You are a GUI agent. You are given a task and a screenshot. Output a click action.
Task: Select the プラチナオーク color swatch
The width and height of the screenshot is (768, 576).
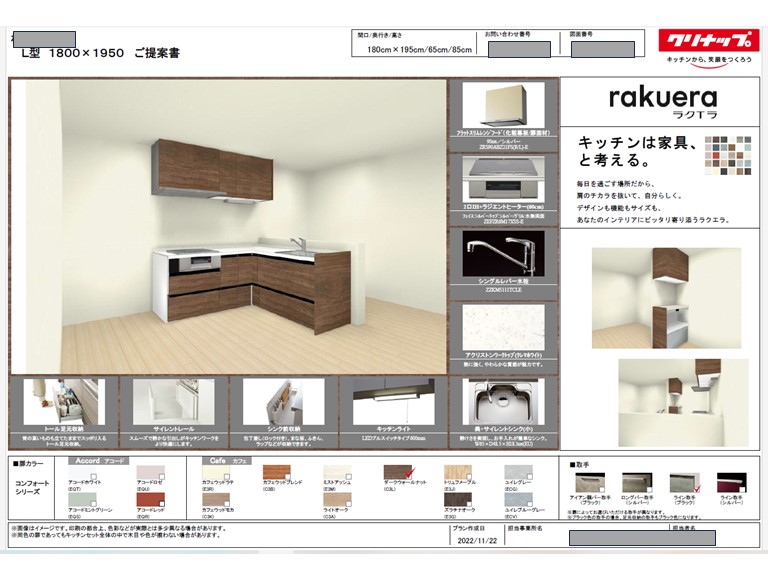(457, 500)
